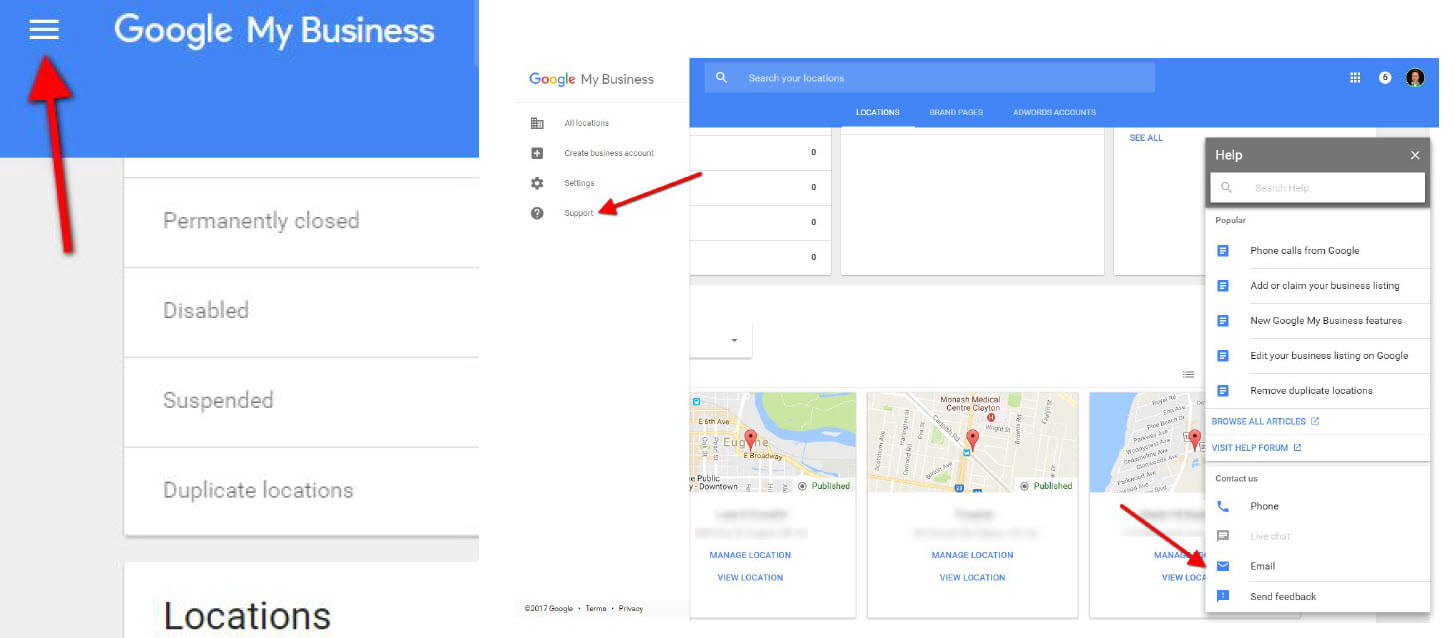The image size is (1454, 638).
Task: Switch to the AdWords Accounts tab
Action: [1054, 112]
